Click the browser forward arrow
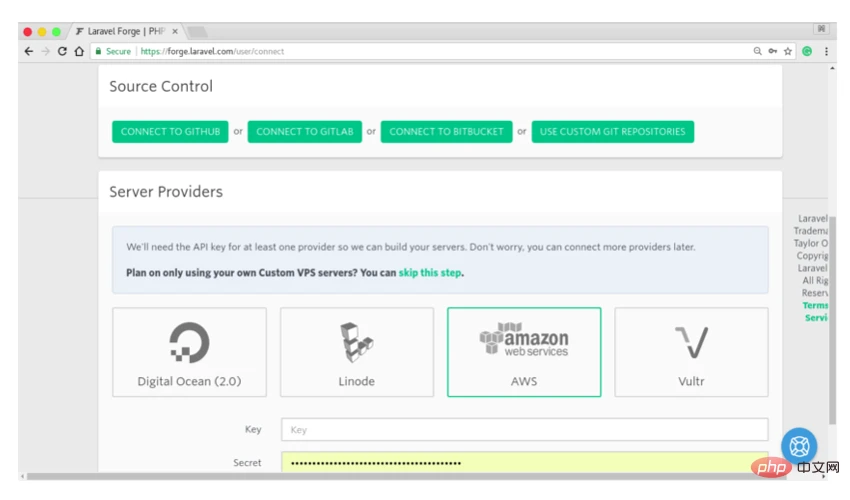Viewport: 850px width, 500px height. [x=46, y=51]
